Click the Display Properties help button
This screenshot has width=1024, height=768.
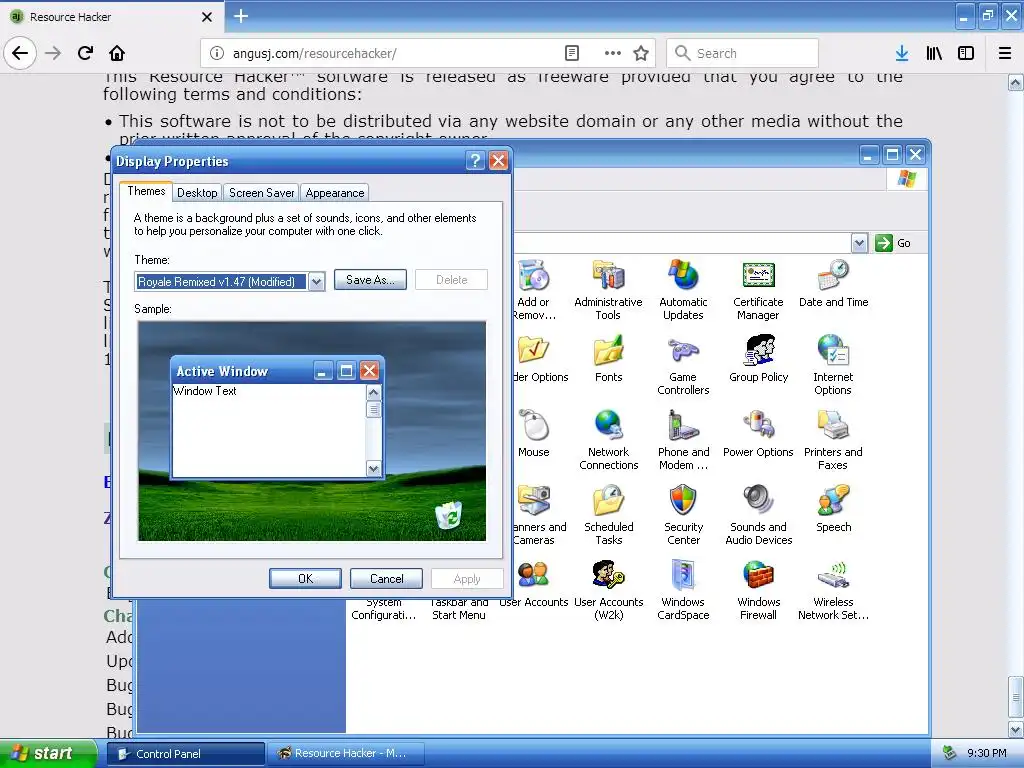(x=475, y=161)
